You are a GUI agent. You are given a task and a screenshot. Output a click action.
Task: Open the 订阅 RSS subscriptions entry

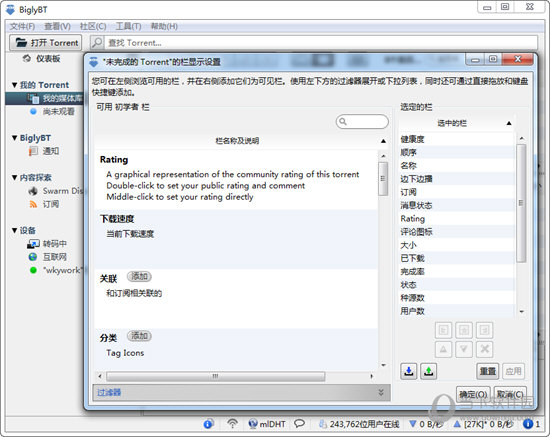tap(51, 204)
